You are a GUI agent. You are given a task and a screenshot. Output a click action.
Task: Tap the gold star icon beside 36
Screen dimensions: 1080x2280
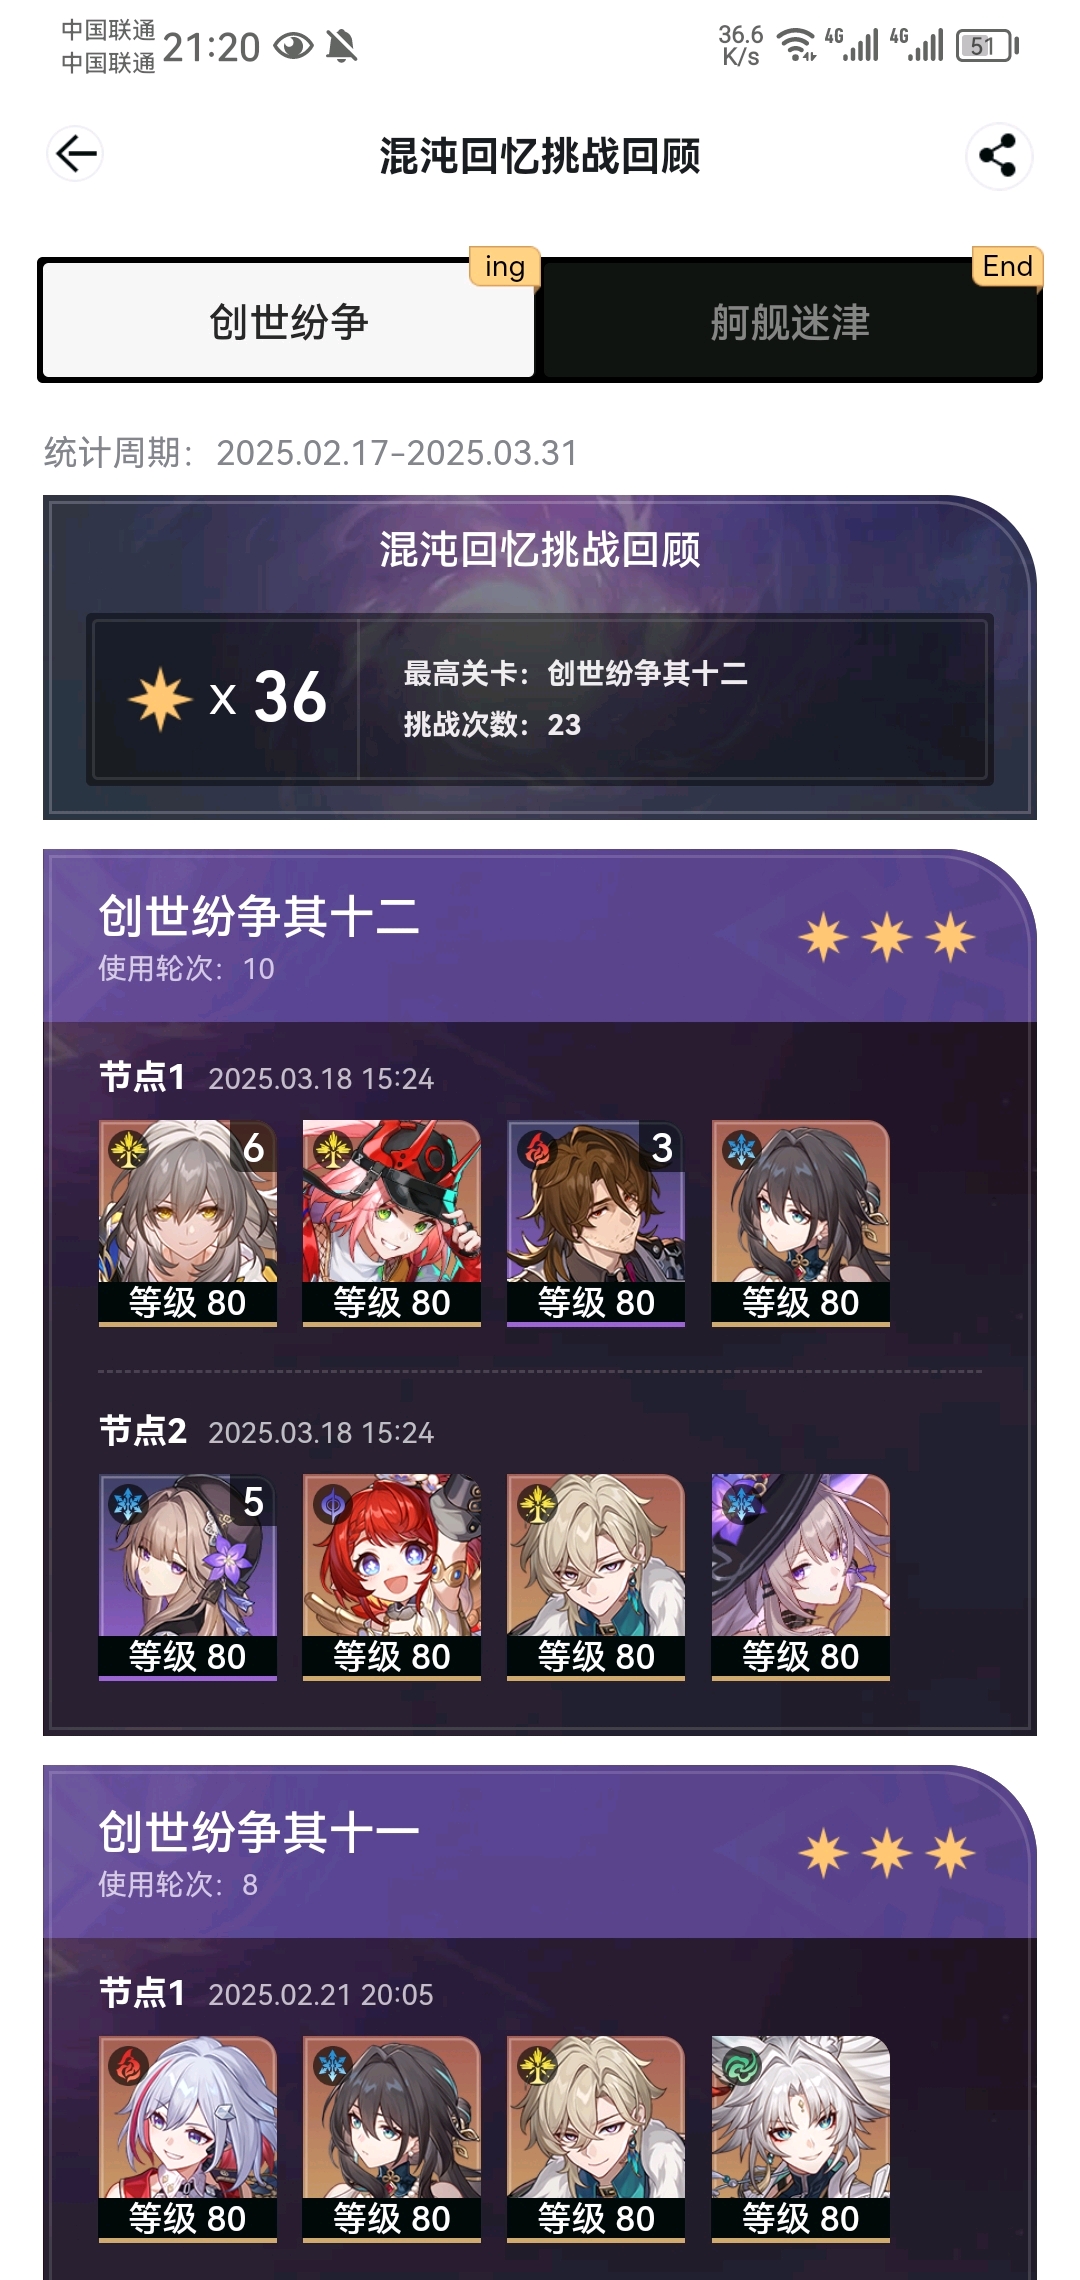(x=160, y=697)
